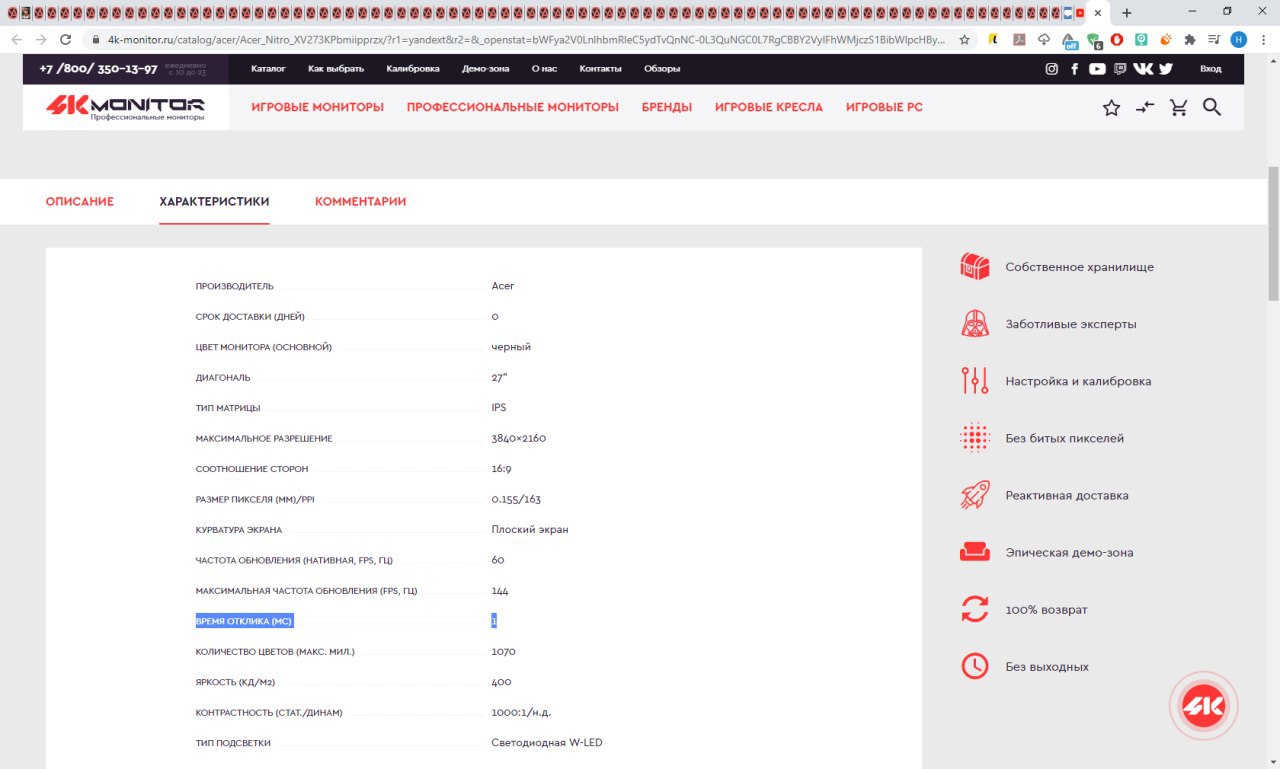Viewport: 1280px width, 769px height.
Task: Click the Эпическая демо-зона text
Action: click(x=1069, y=552)
